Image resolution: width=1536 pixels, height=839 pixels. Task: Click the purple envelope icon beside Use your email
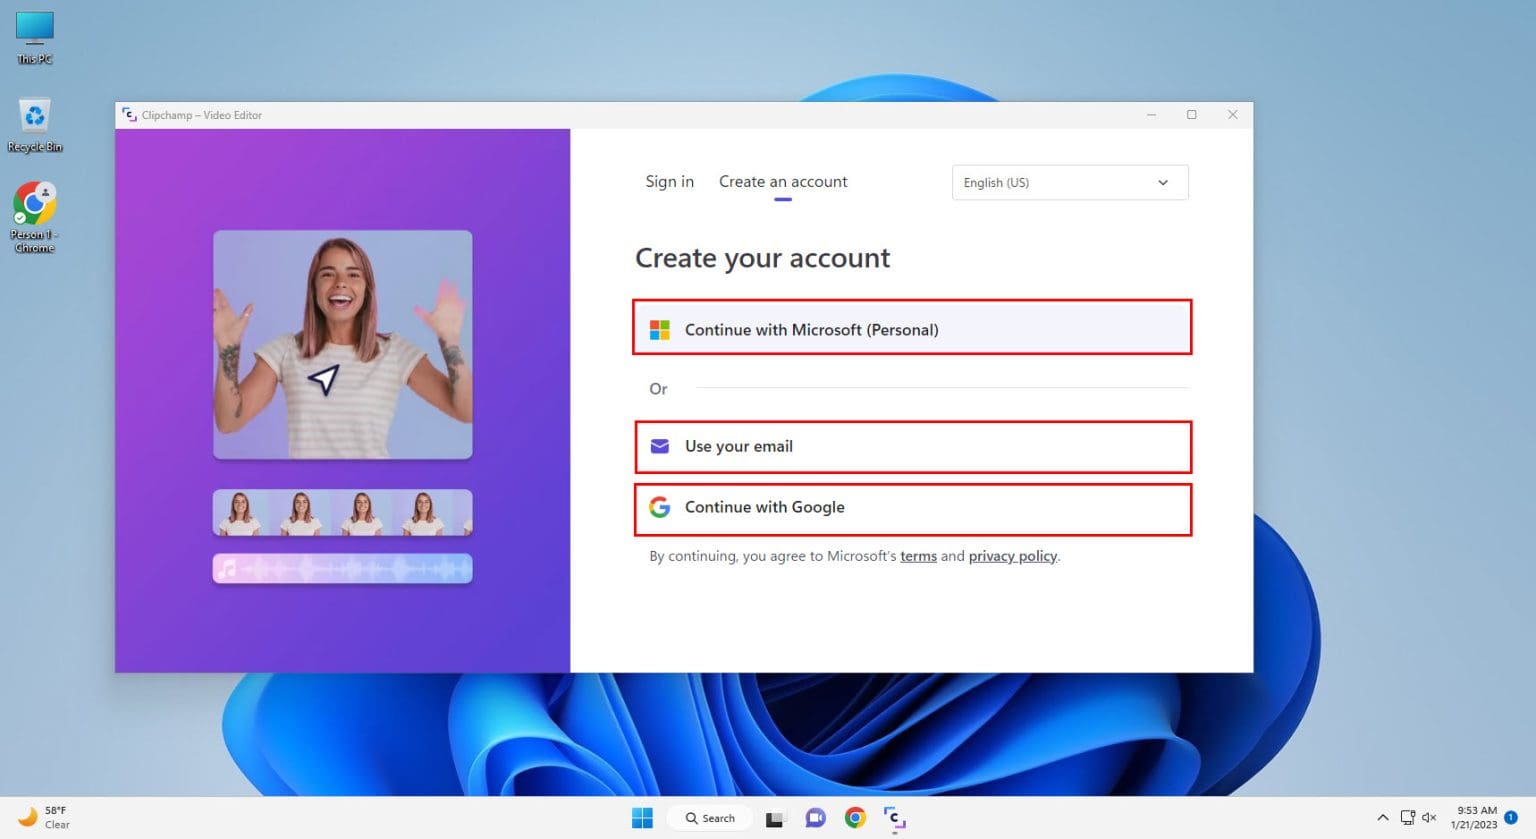click(x=660, y=446)
